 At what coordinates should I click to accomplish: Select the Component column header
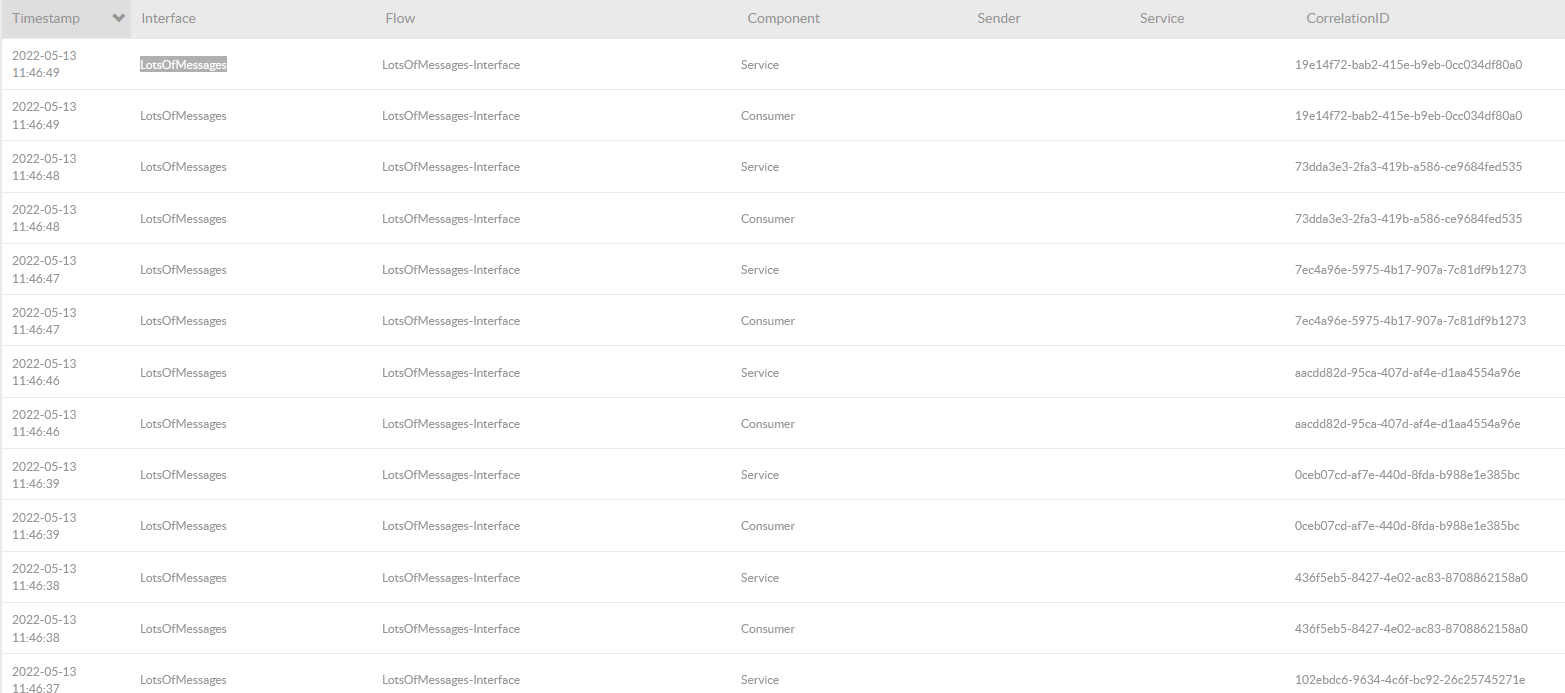[783, 19]
